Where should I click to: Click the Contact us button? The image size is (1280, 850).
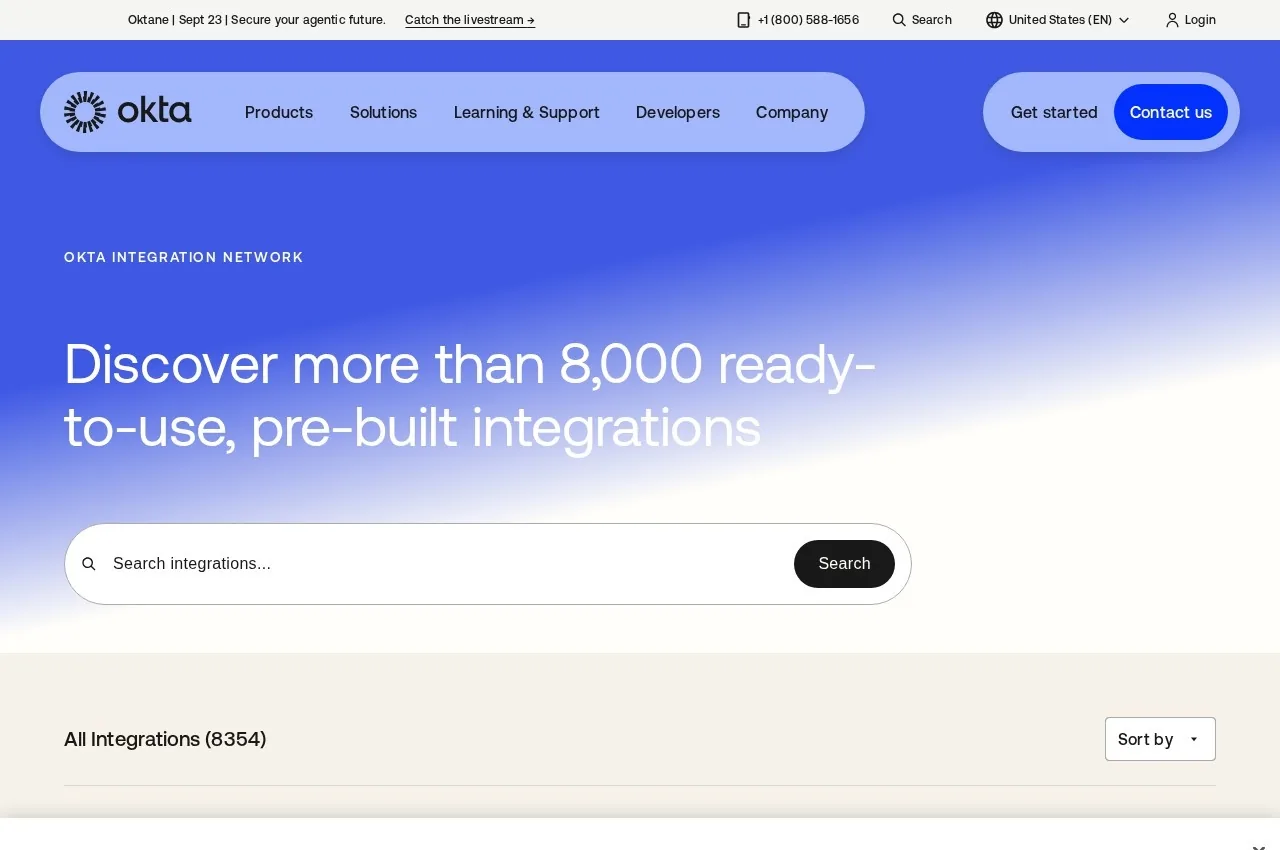tap(1171, 112)
